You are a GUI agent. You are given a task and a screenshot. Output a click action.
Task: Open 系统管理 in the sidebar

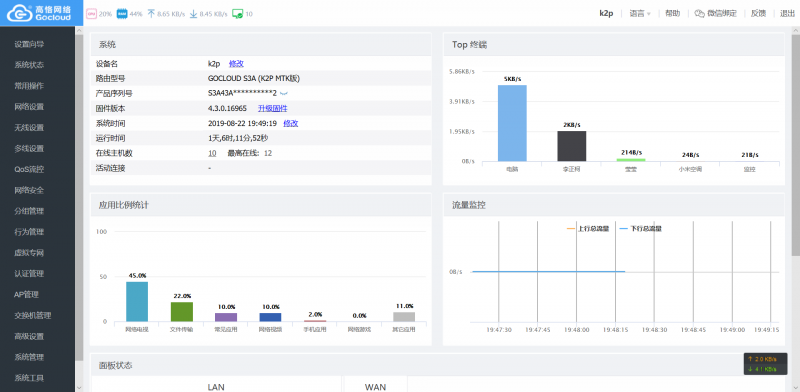point(29,357)
